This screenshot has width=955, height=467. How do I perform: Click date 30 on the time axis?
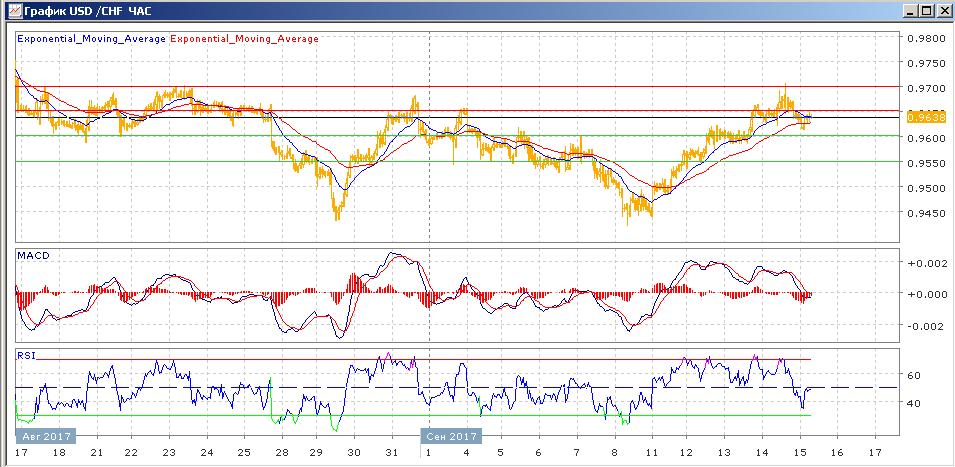point(354,453)
